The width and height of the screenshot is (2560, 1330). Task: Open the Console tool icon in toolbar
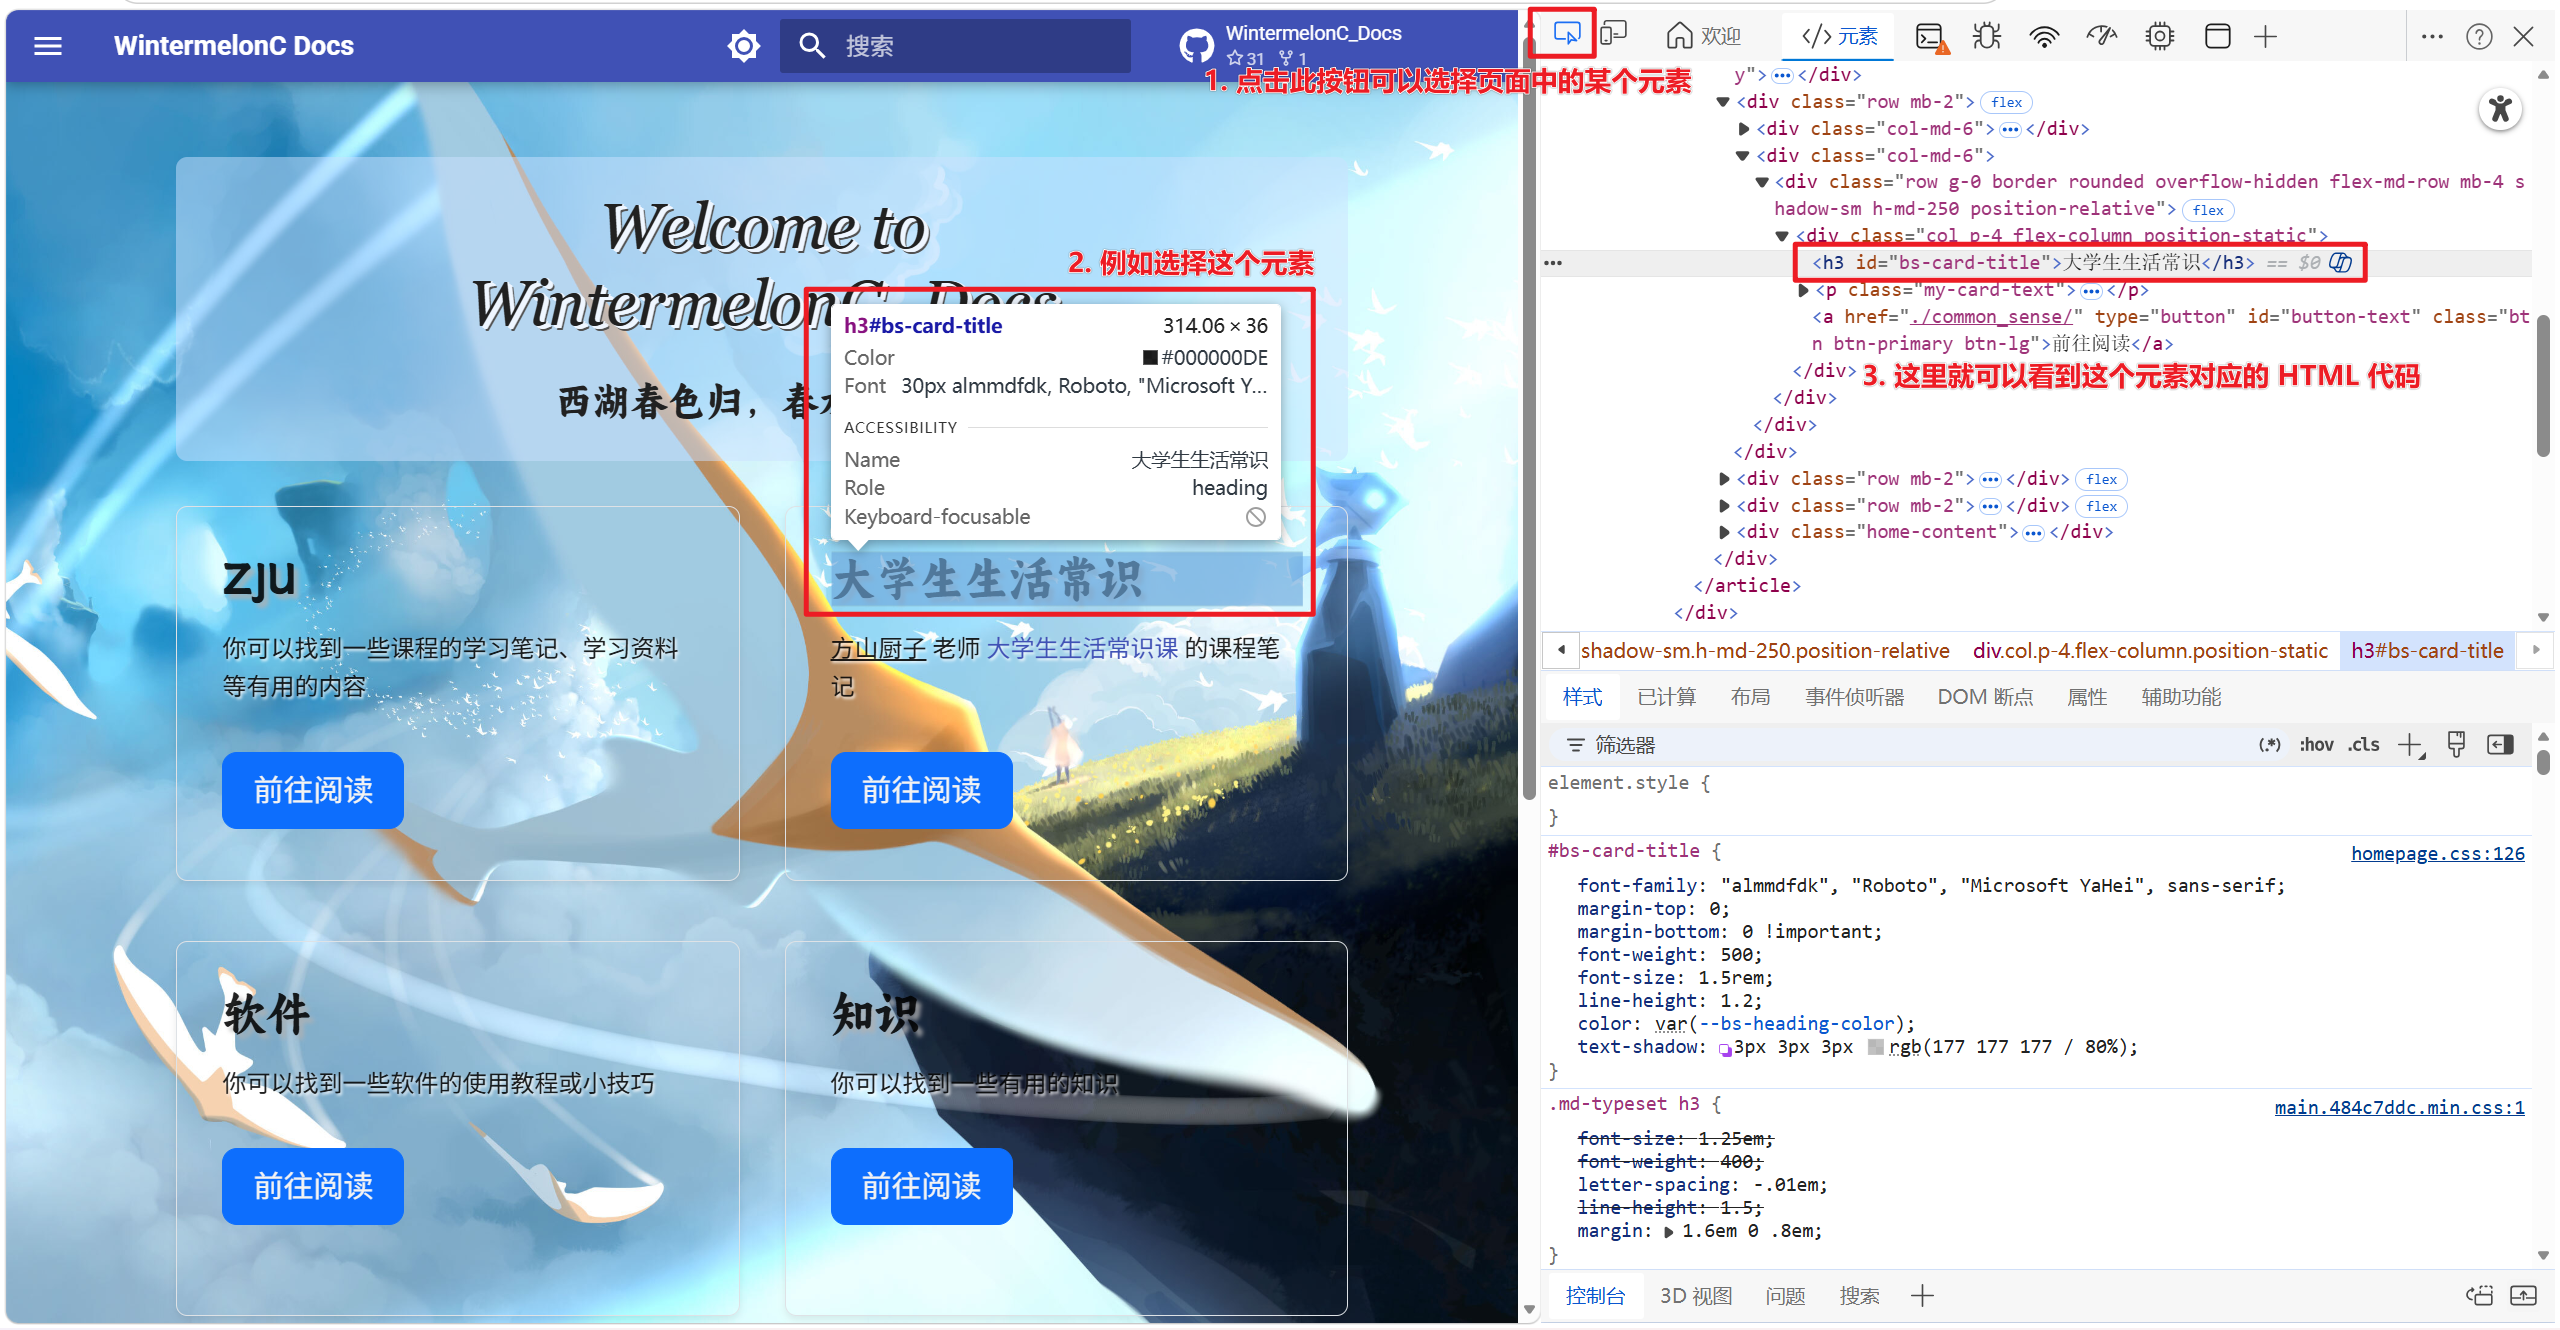[1930, 38]
